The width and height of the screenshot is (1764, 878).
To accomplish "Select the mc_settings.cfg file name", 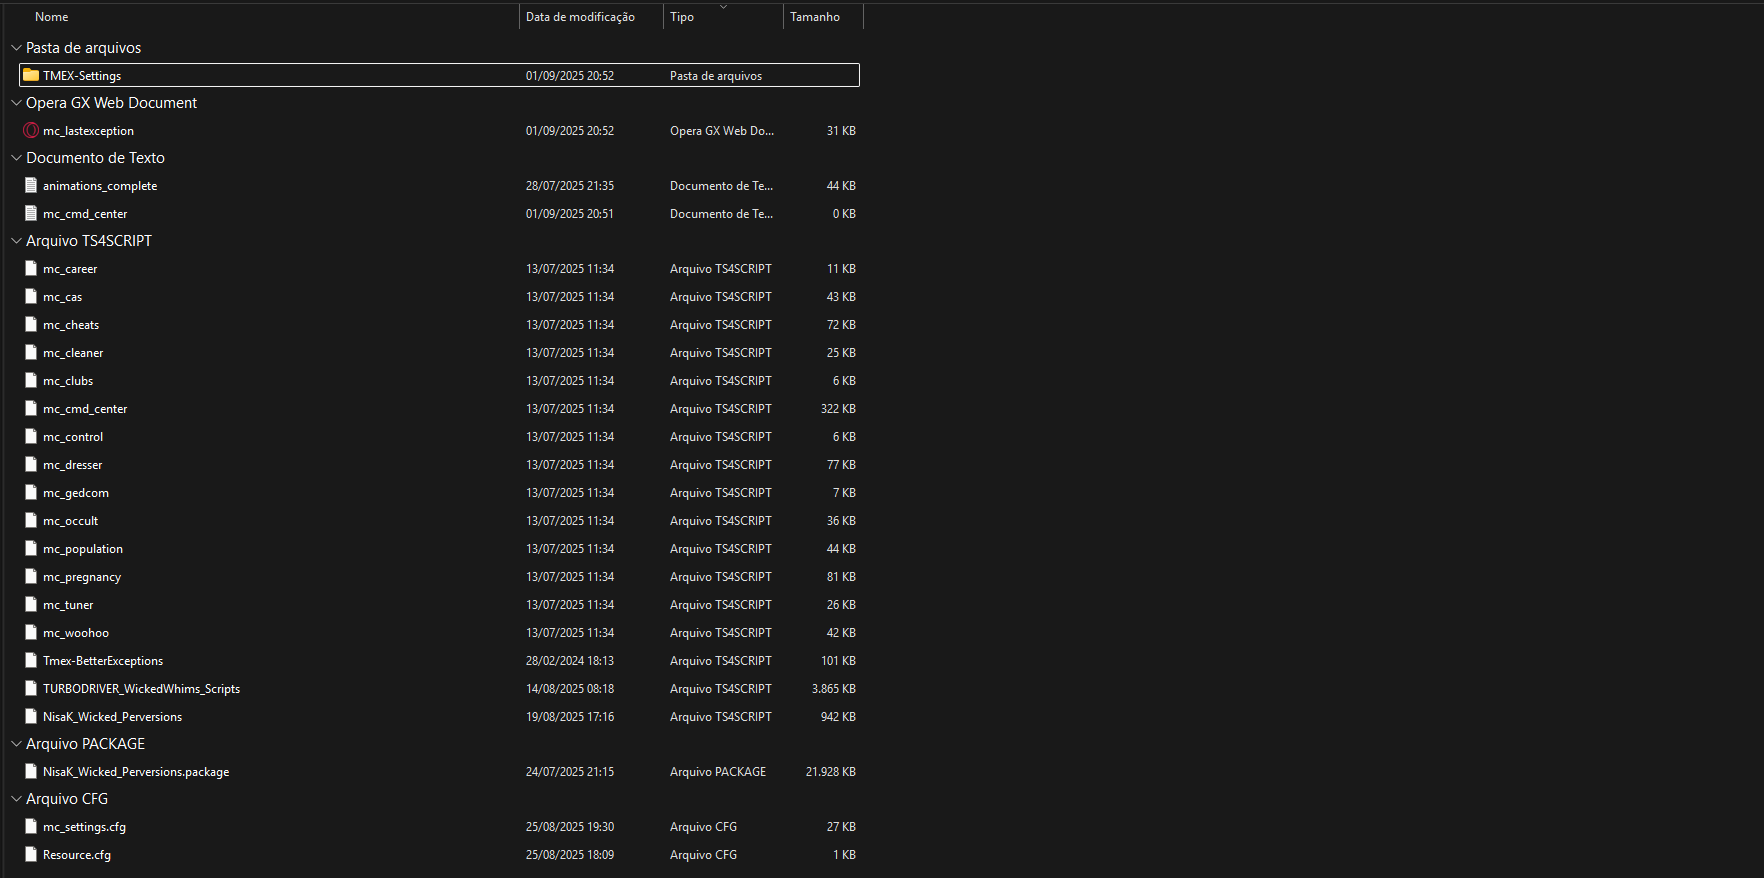I will coord(84,827).
